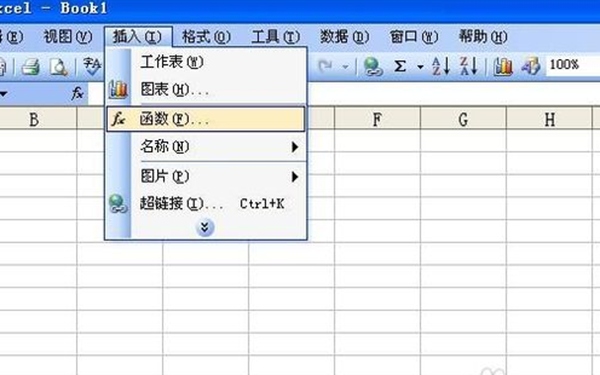Open 图片(P) submenu
600x375 pixels.
[206, 176]
